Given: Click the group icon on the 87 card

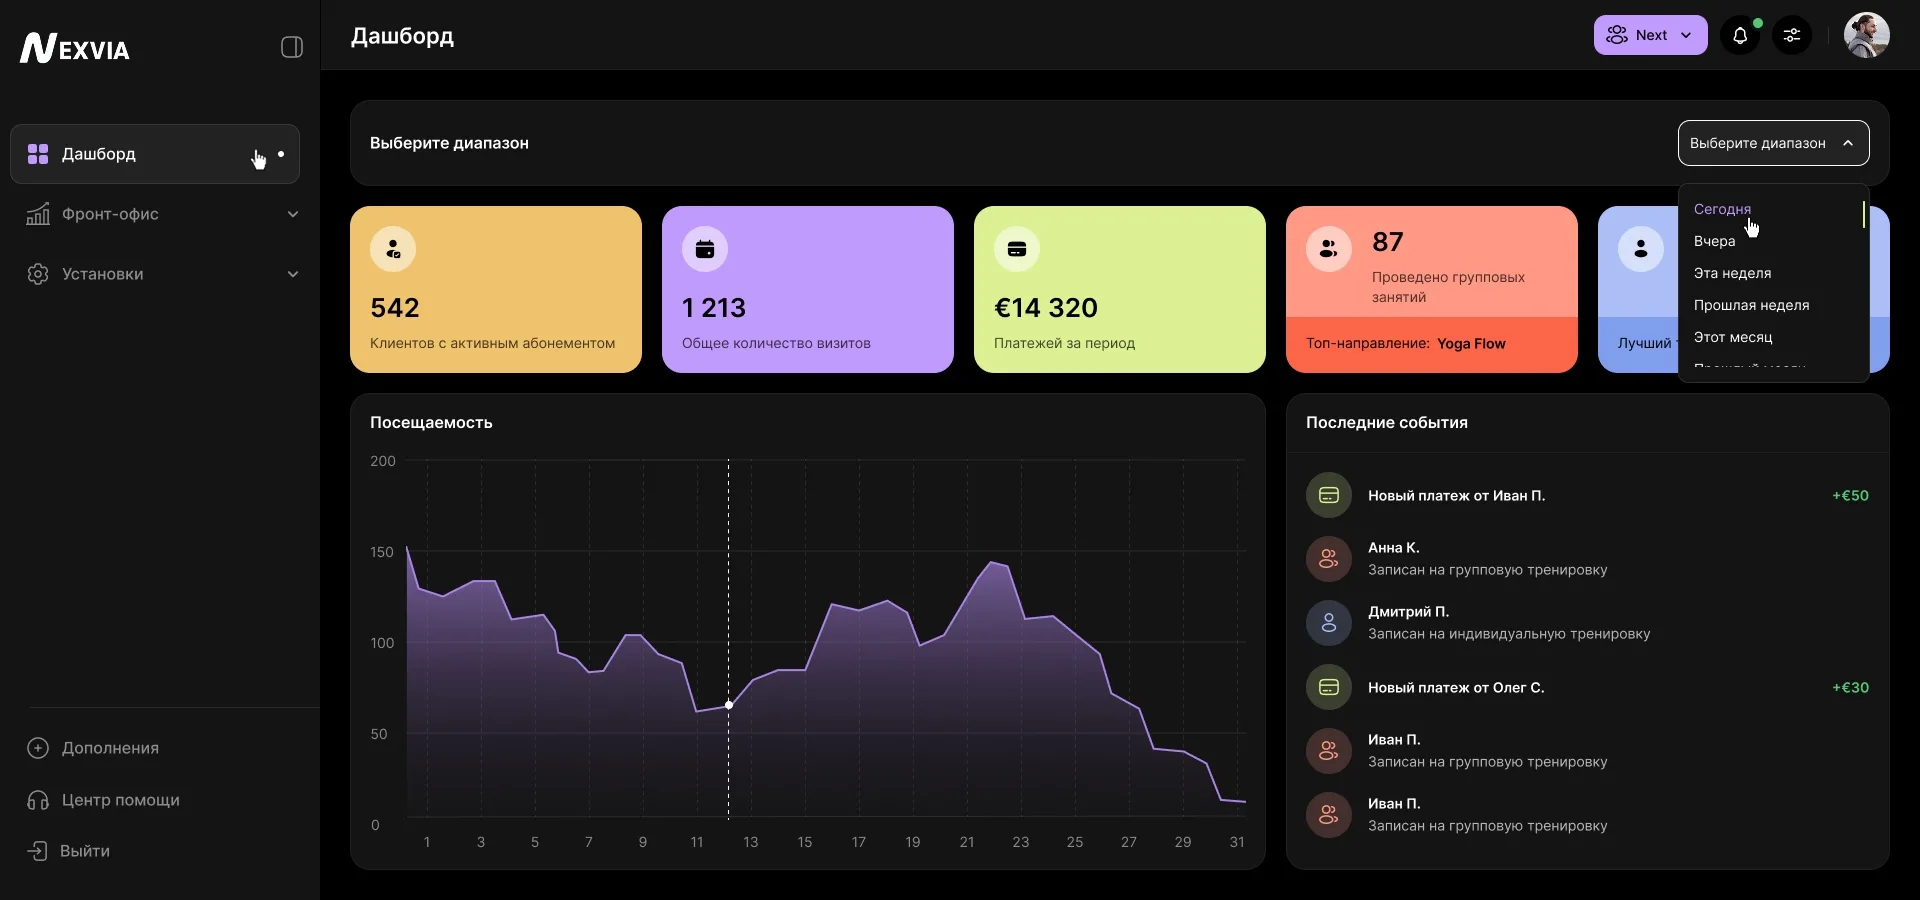Looking at the screenshot, I should tap(1329, 249).
